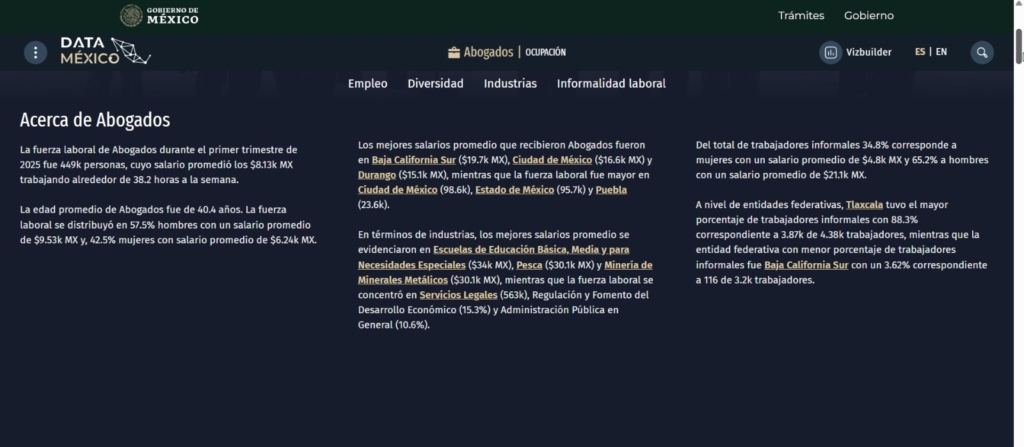Switch language to EN
The height and width of the screenshot is (447, 1024).
941,52
